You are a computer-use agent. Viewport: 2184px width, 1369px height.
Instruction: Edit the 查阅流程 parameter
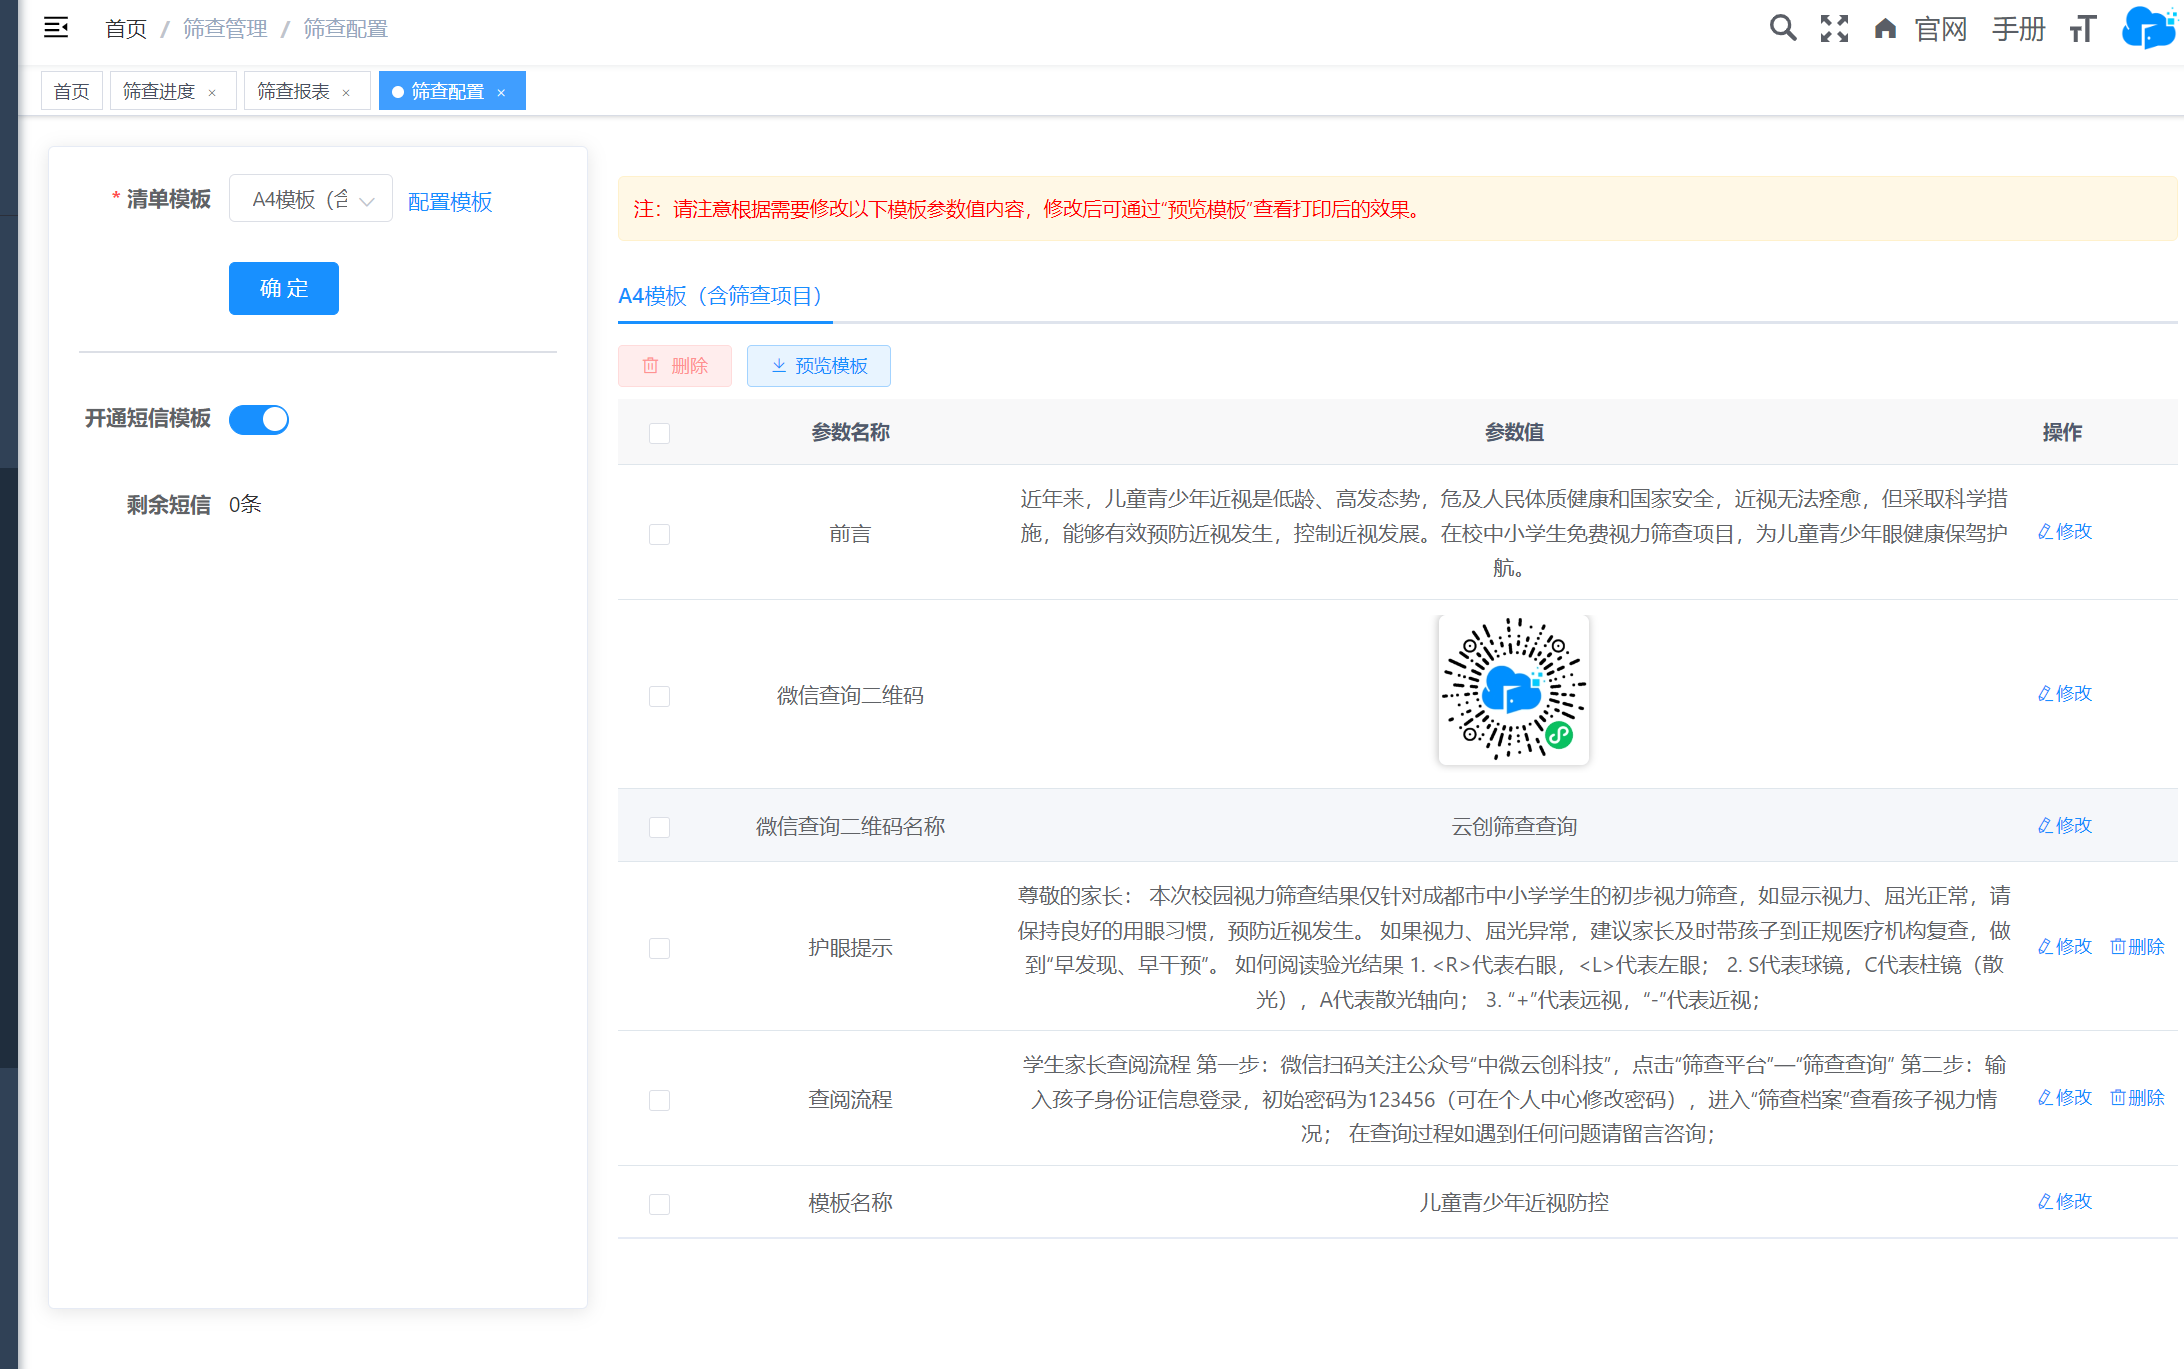click(2065, 1098)
